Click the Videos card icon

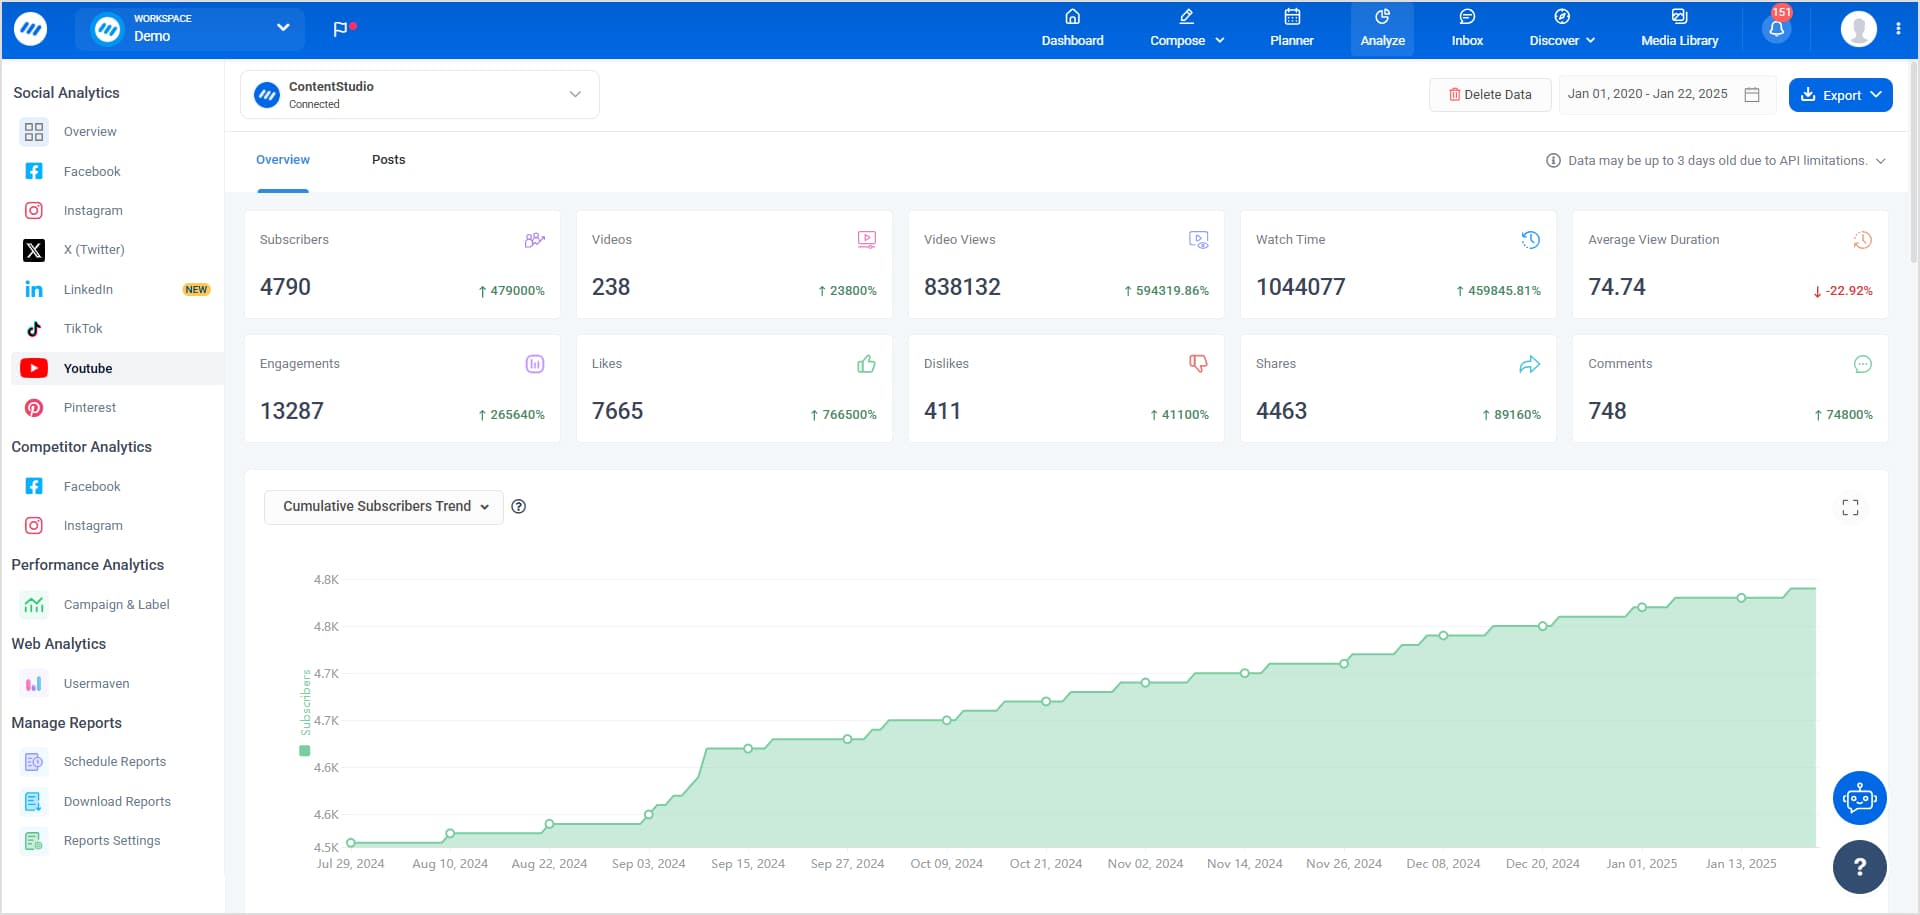click(867, 240)
